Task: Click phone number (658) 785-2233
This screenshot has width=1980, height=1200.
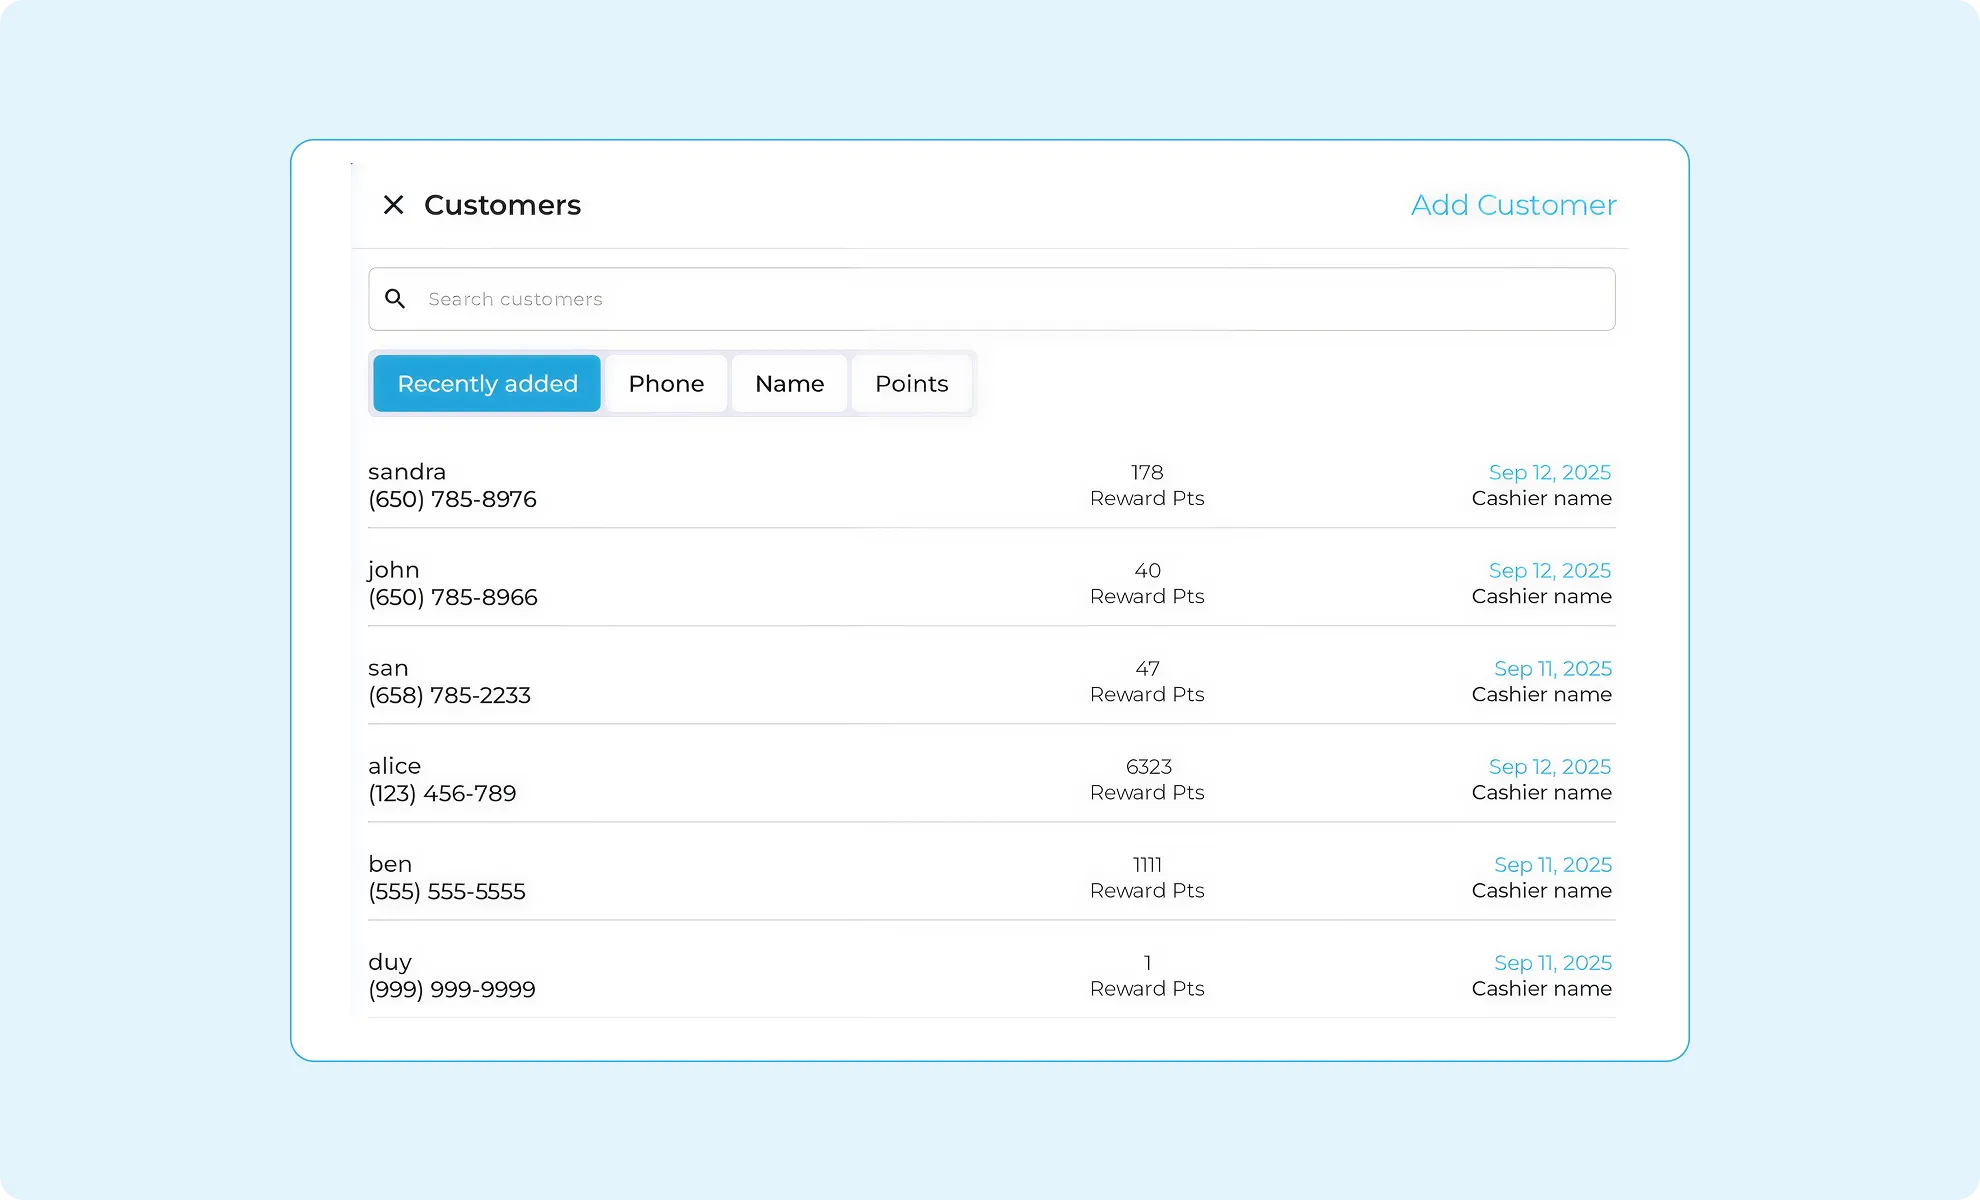Action: tap(449, 695)
